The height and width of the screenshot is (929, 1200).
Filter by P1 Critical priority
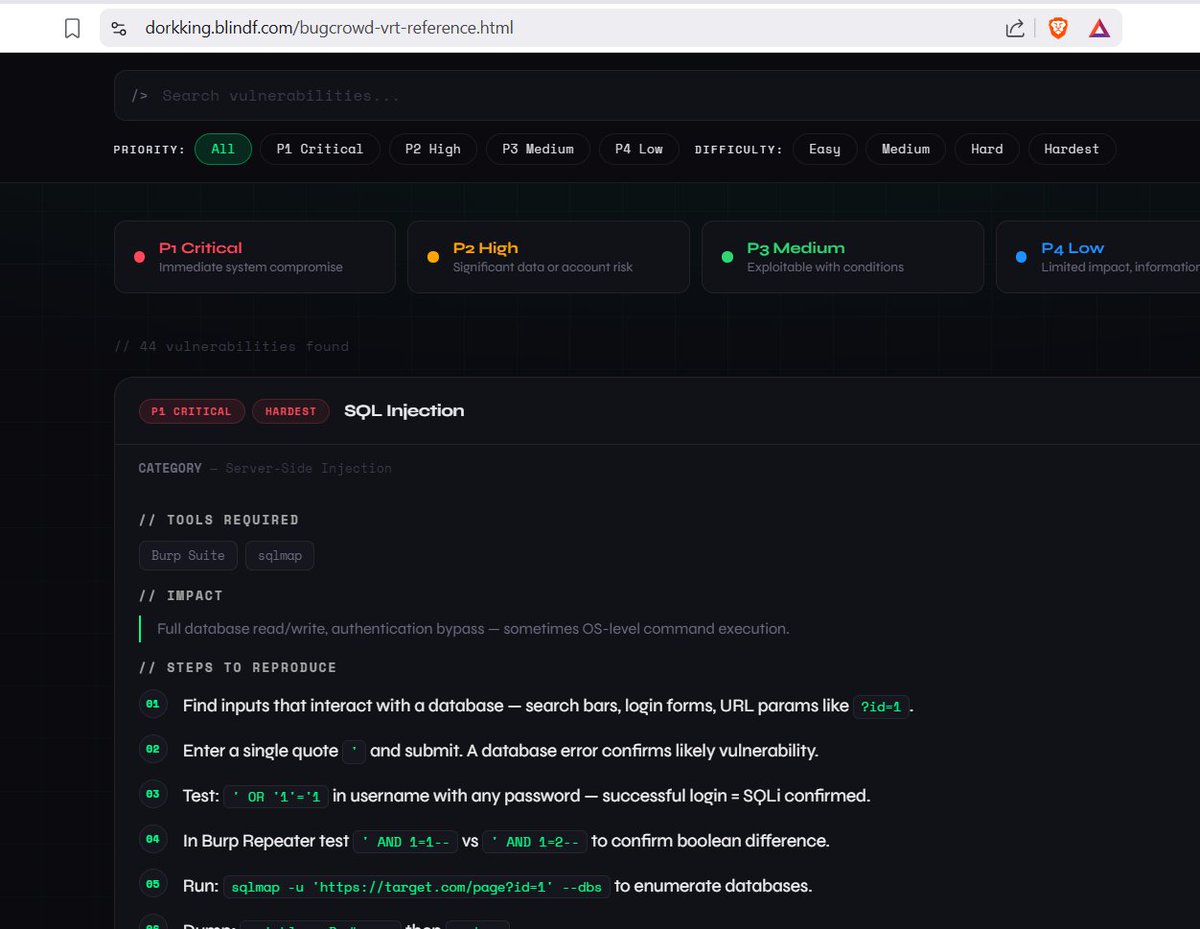320,149
